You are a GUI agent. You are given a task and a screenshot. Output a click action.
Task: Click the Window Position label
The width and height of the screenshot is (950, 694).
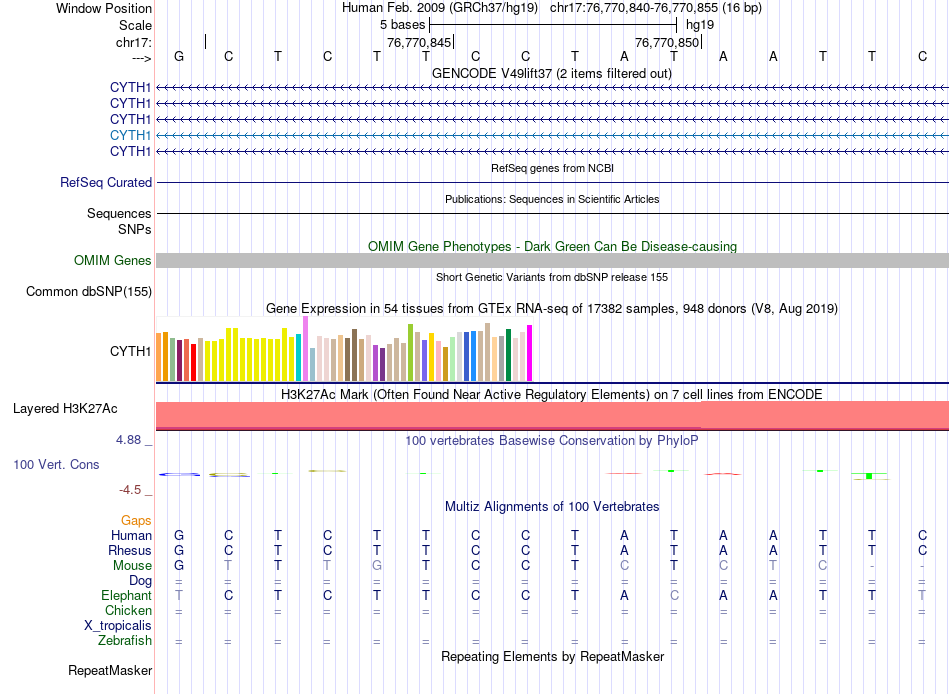point(104,8)
